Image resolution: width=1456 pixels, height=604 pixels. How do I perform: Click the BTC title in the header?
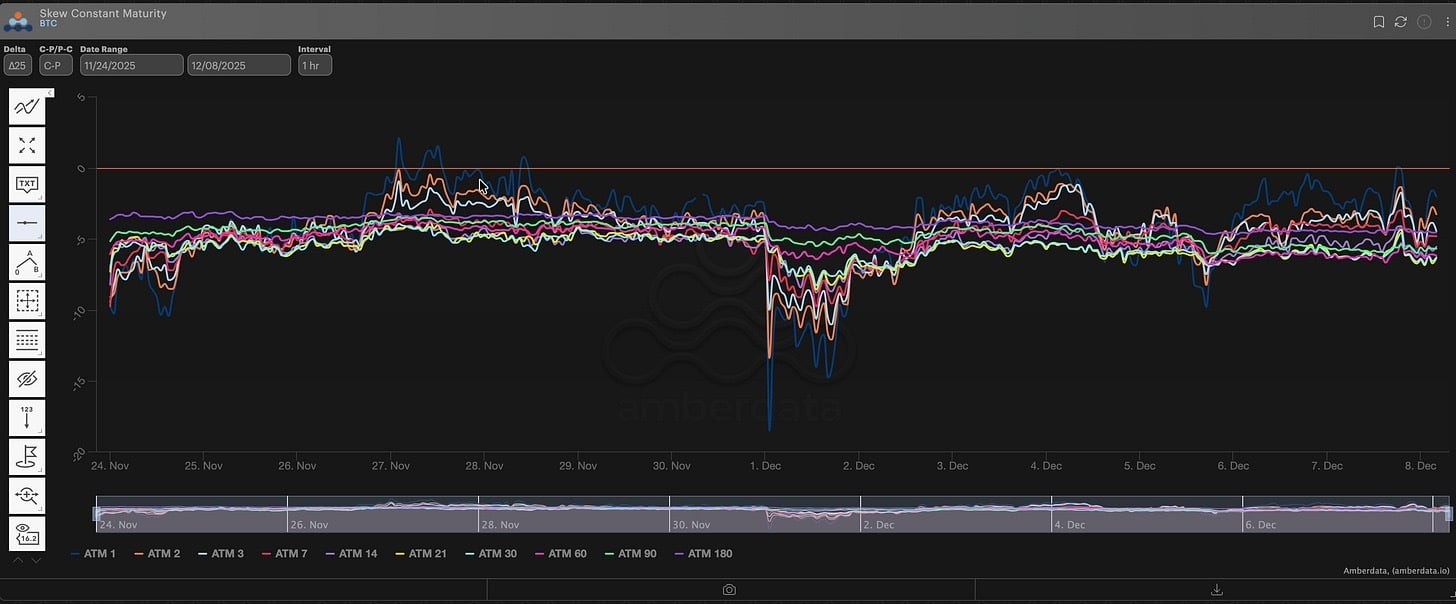pos(45,22)
